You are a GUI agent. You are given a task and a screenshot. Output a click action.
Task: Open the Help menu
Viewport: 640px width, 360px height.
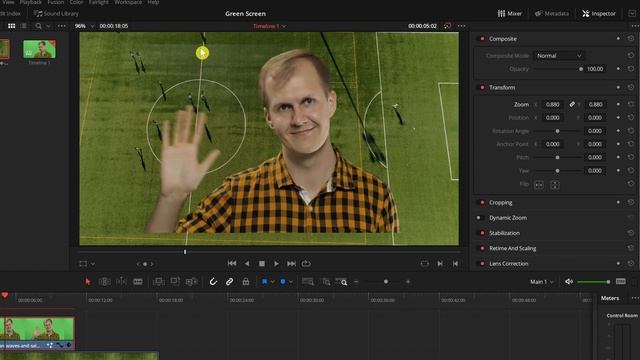click(x=153, y=2)
